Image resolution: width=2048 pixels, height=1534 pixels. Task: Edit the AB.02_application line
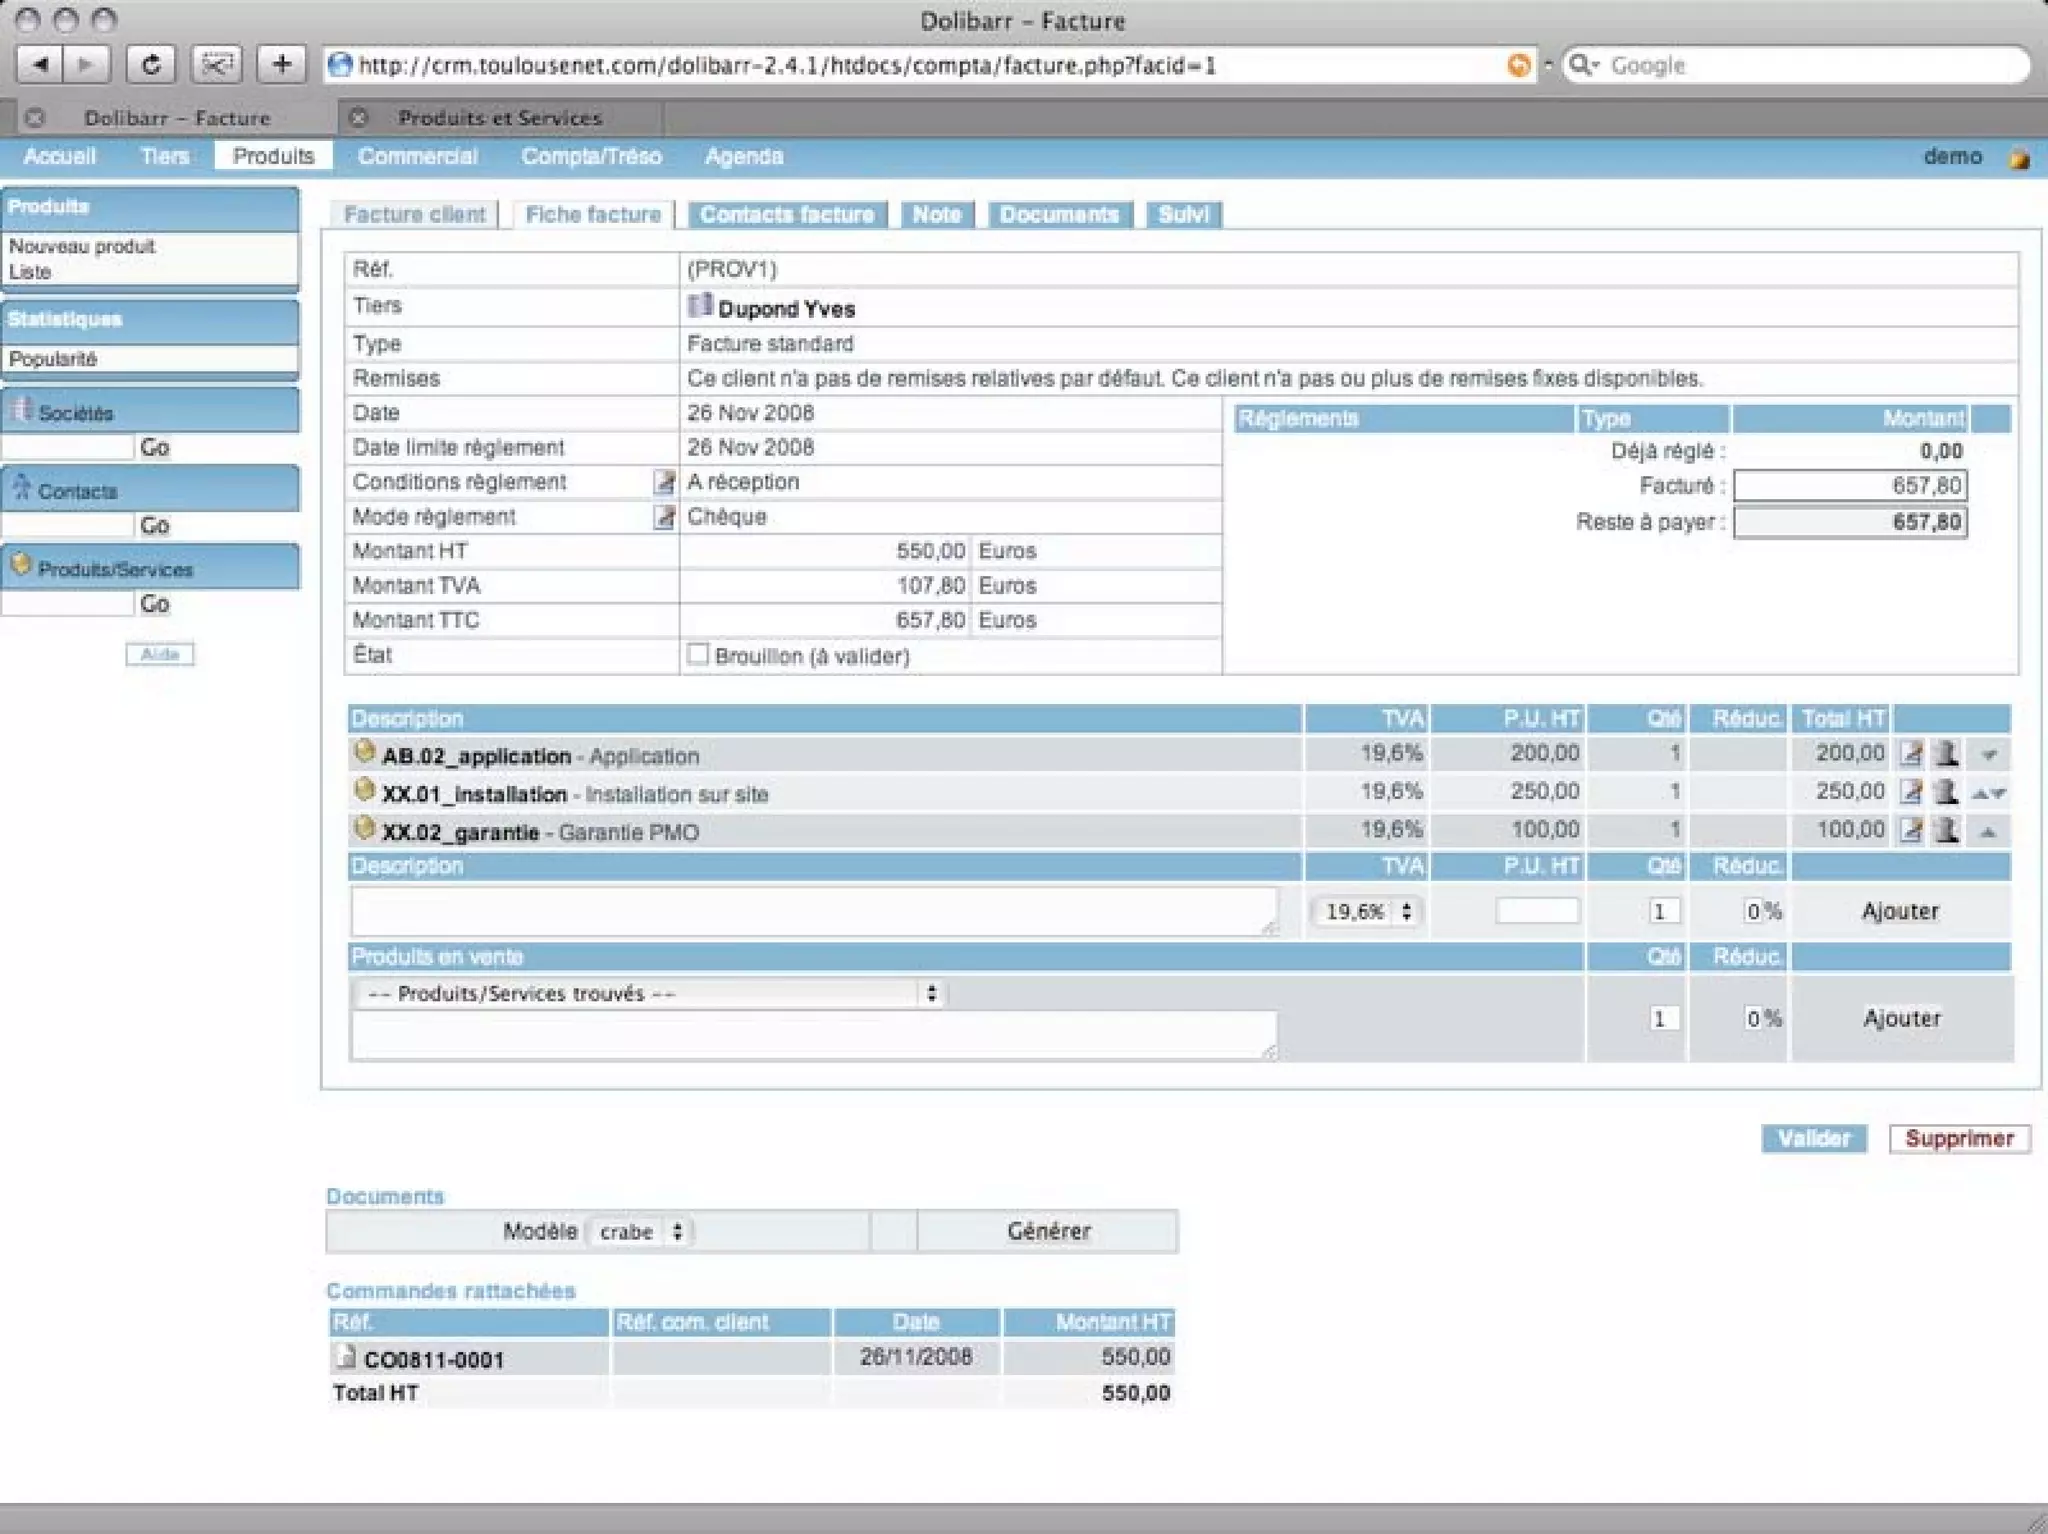(x=1911, y=754)
